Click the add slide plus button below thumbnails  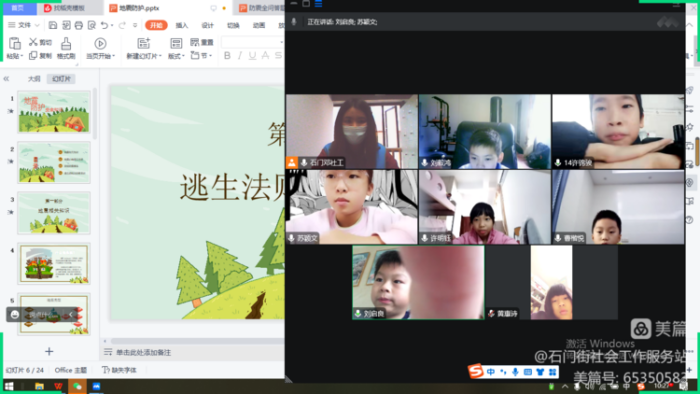point(49,352)
